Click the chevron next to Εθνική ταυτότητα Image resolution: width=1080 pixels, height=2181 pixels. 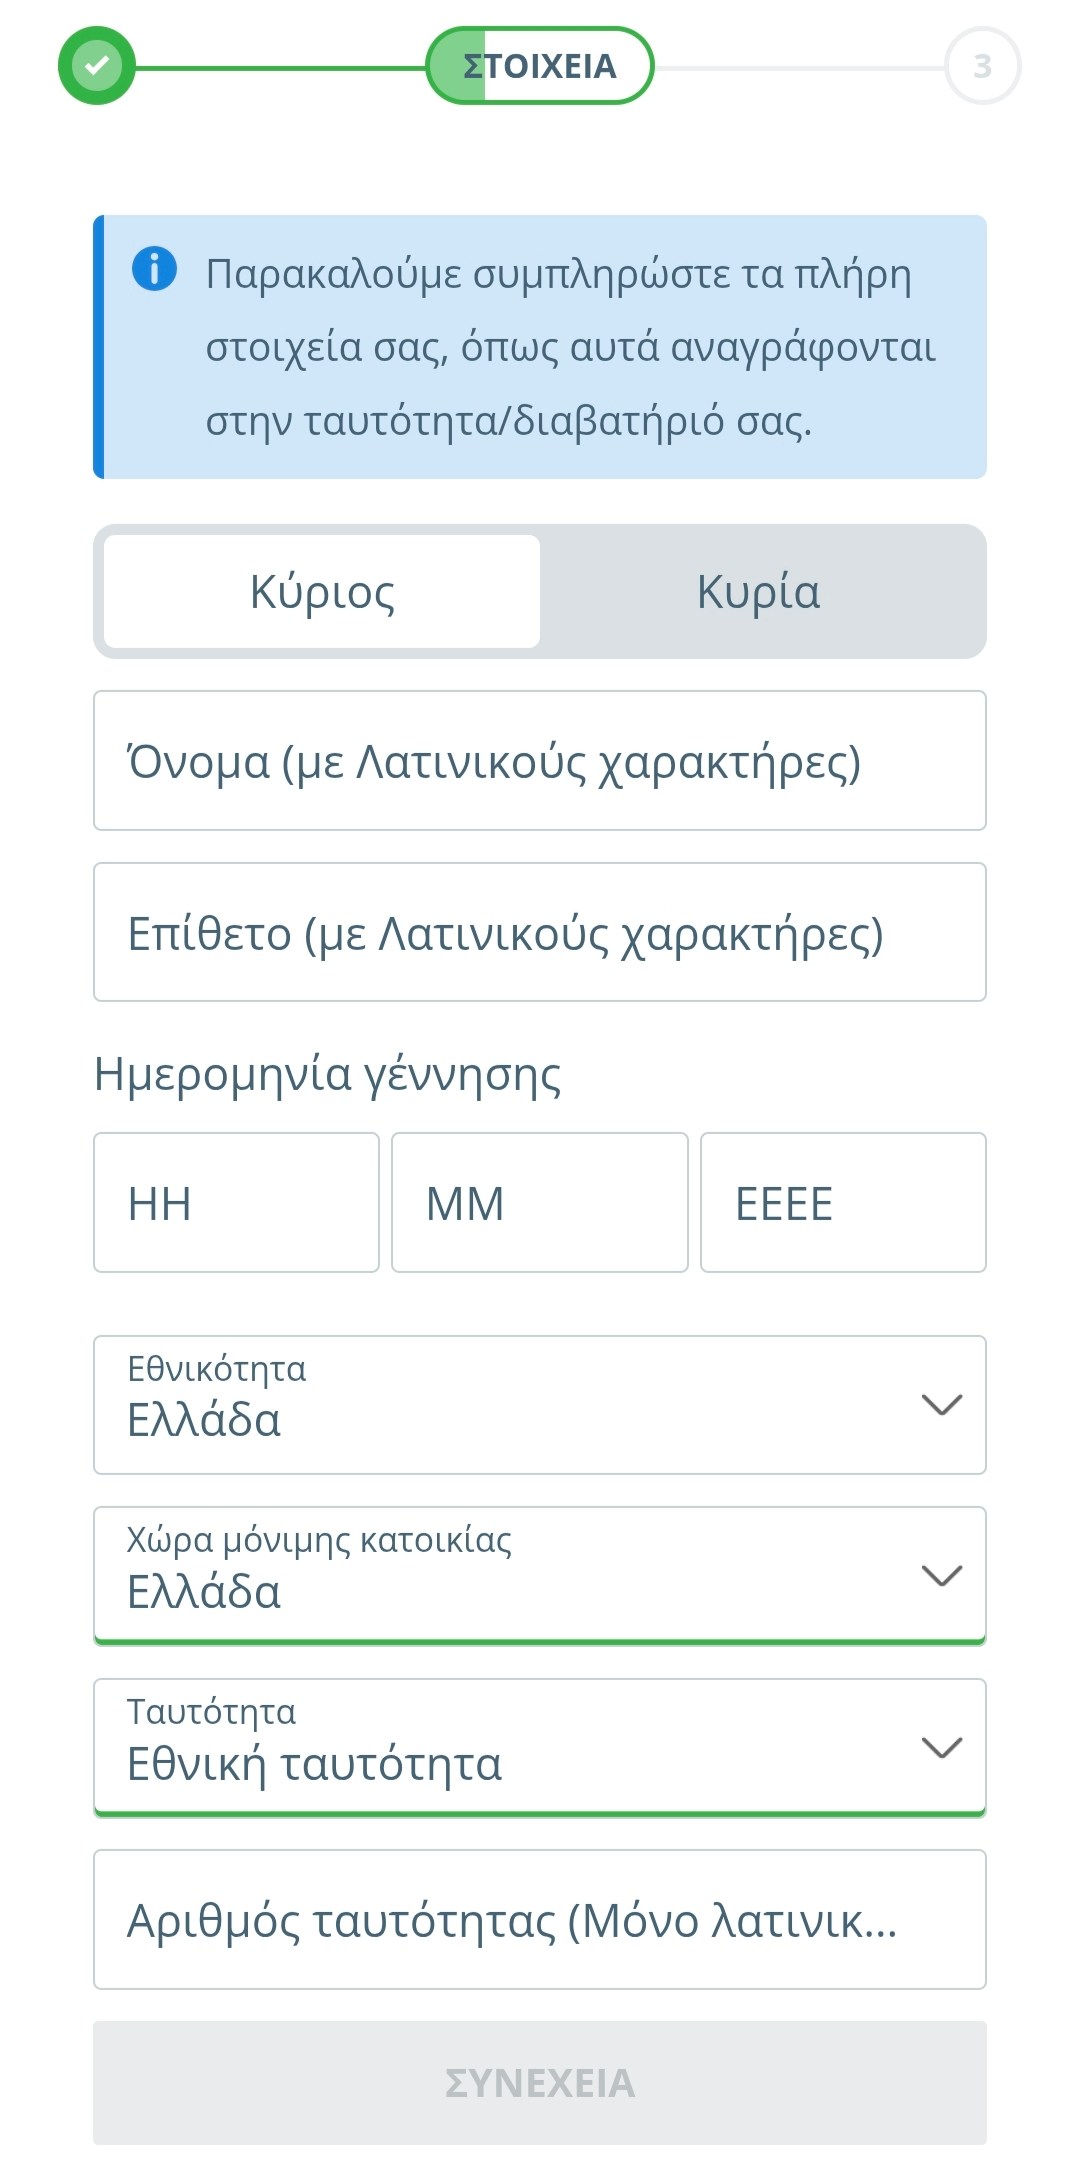[x=941, y=1747]
